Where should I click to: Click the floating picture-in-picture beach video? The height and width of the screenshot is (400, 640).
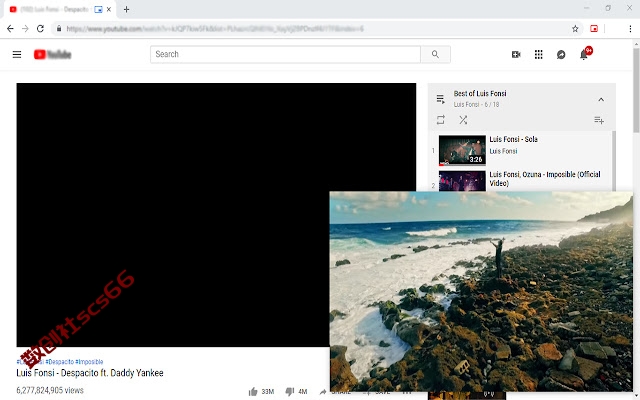point(481,291)
